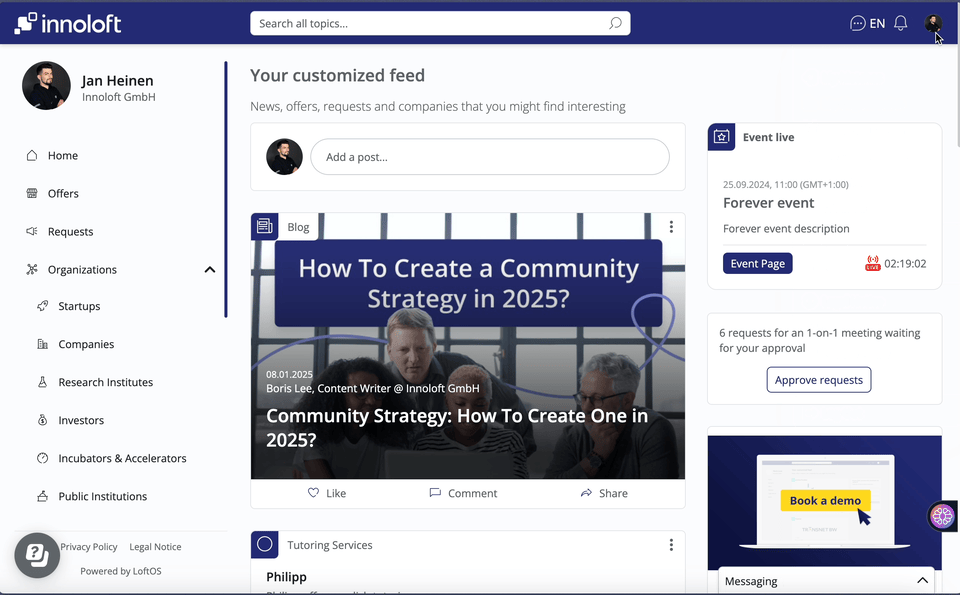Go to Offers in sidebar
The image size is (960, 595).
click(x=63, y=194)
